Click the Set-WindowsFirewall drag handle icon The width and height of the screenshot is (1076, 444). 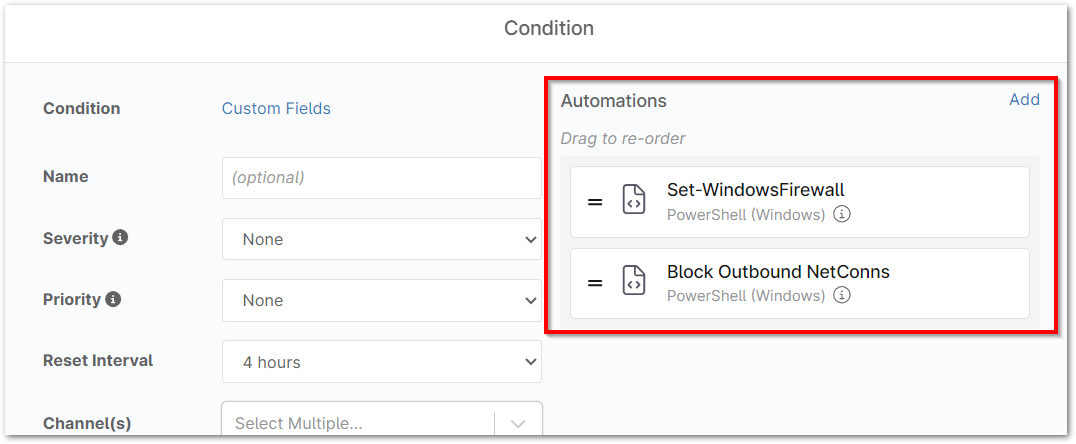click(x=595, y=202)
